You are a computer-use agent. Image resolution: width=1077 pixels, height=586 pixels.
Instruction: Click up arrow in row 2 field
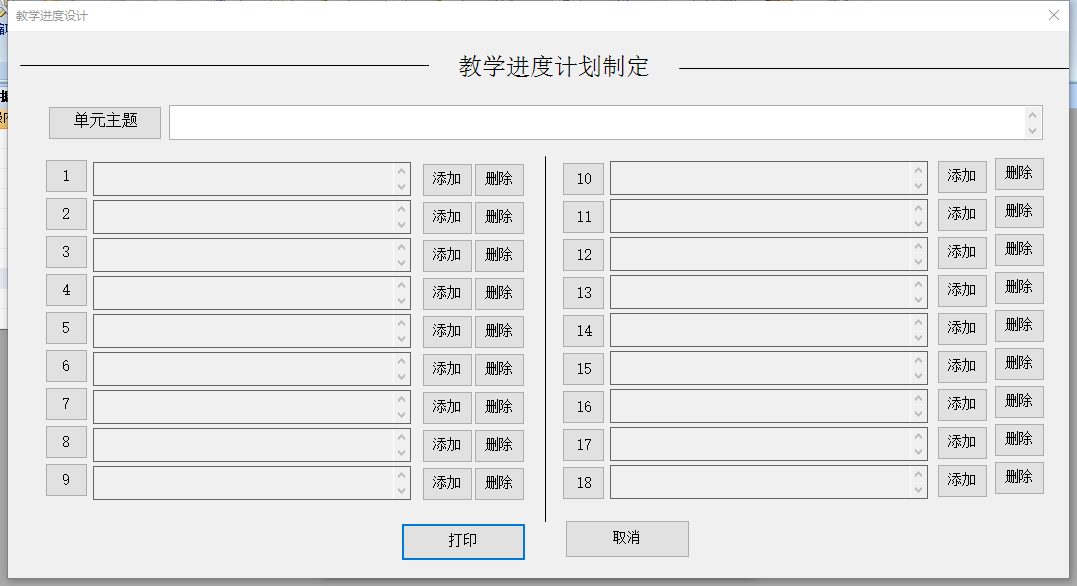coord(402,208)
